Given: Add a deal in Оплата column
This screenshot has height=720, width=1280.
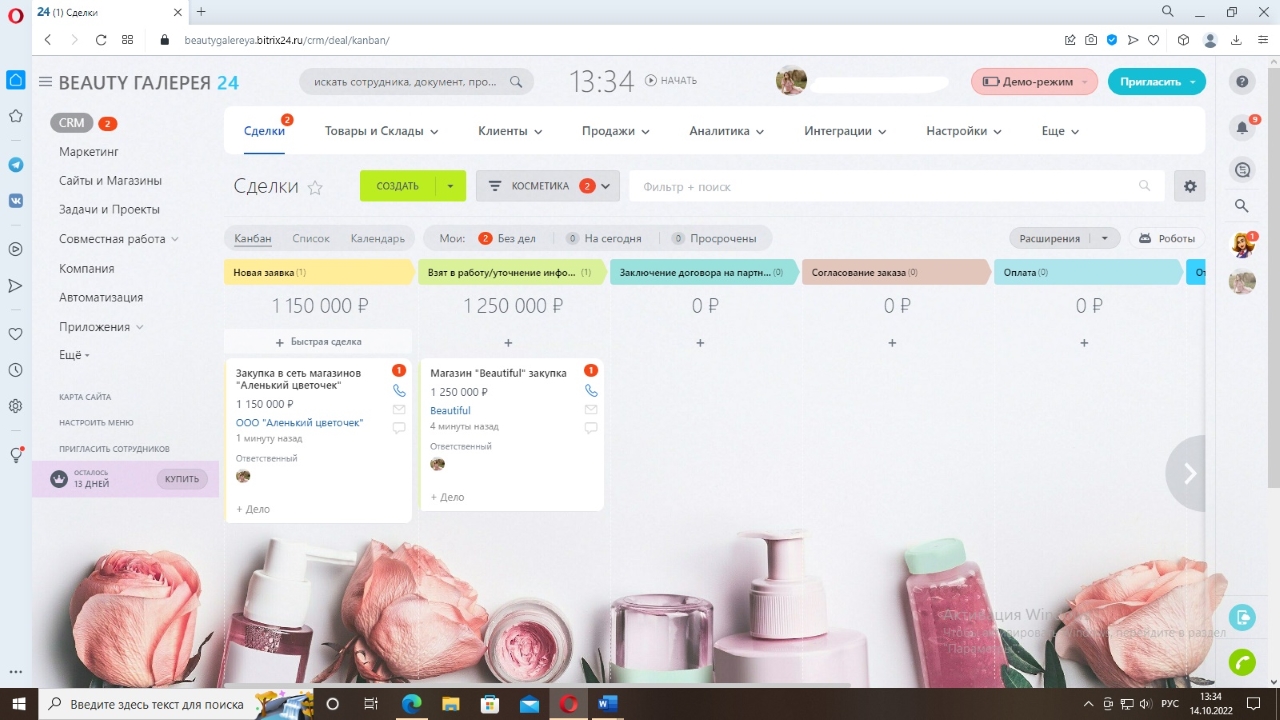Looking at the screenshot, I should (x=1084, y=343).
